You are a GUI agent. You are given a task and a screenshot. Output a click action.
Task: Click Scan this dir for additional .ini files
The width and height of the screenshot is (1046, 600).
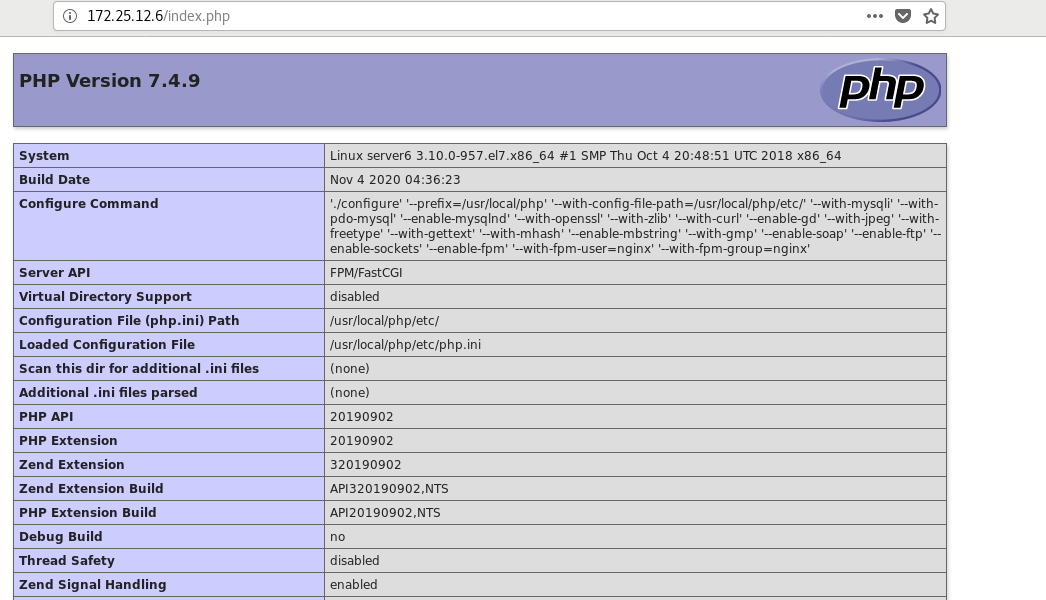(139, 368)
